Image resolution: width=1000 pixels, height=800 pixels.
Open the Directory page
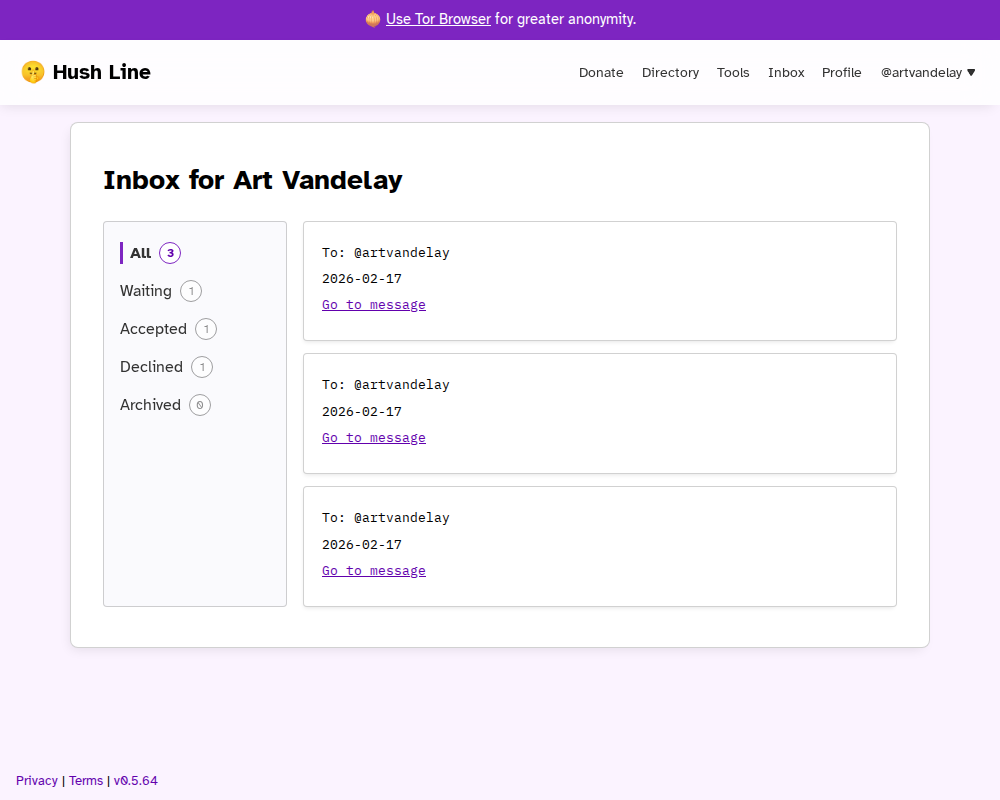pos(670,72)
